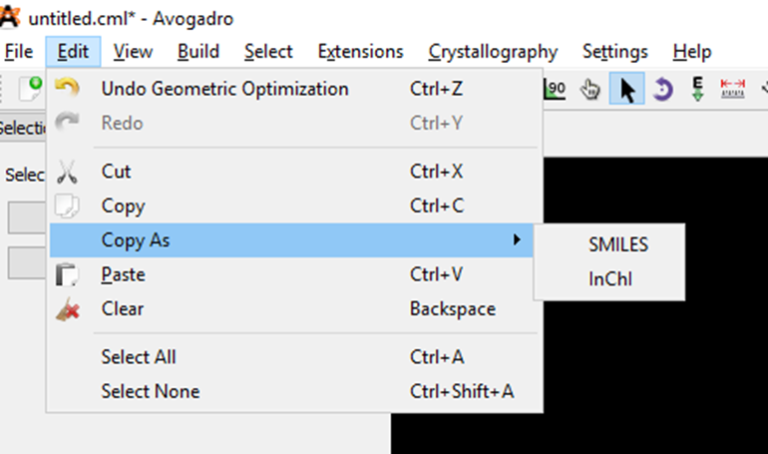768x454 pixels.
Task: Click the New document icon in toolbar
Action: 30,89
